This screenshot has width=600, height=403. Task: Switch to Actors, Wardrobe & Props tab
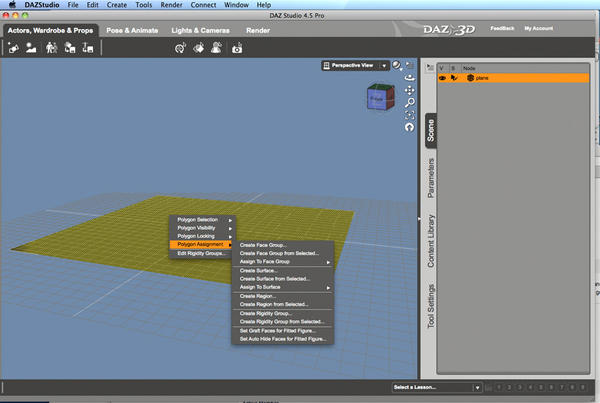click(50, 30)
